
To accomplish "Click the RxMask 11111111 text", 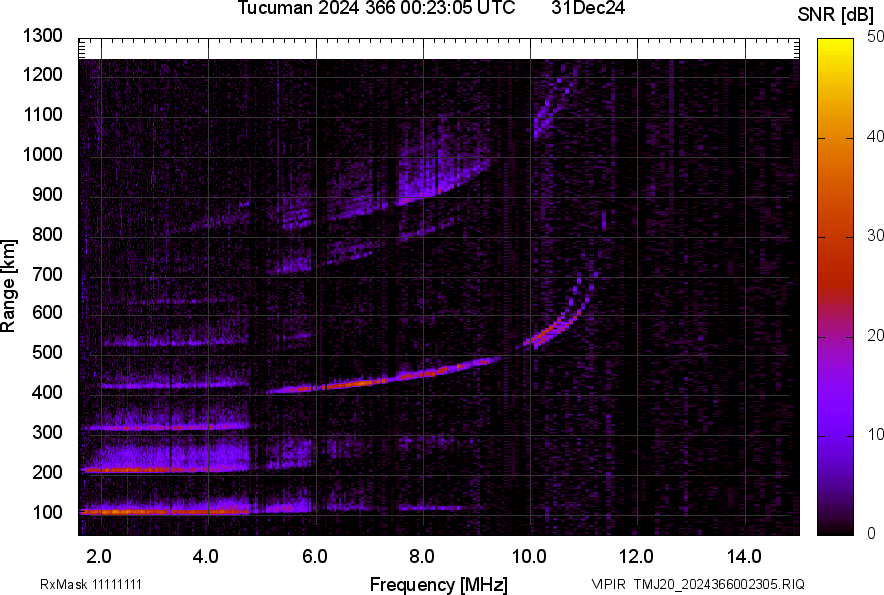I will [98, 584].
